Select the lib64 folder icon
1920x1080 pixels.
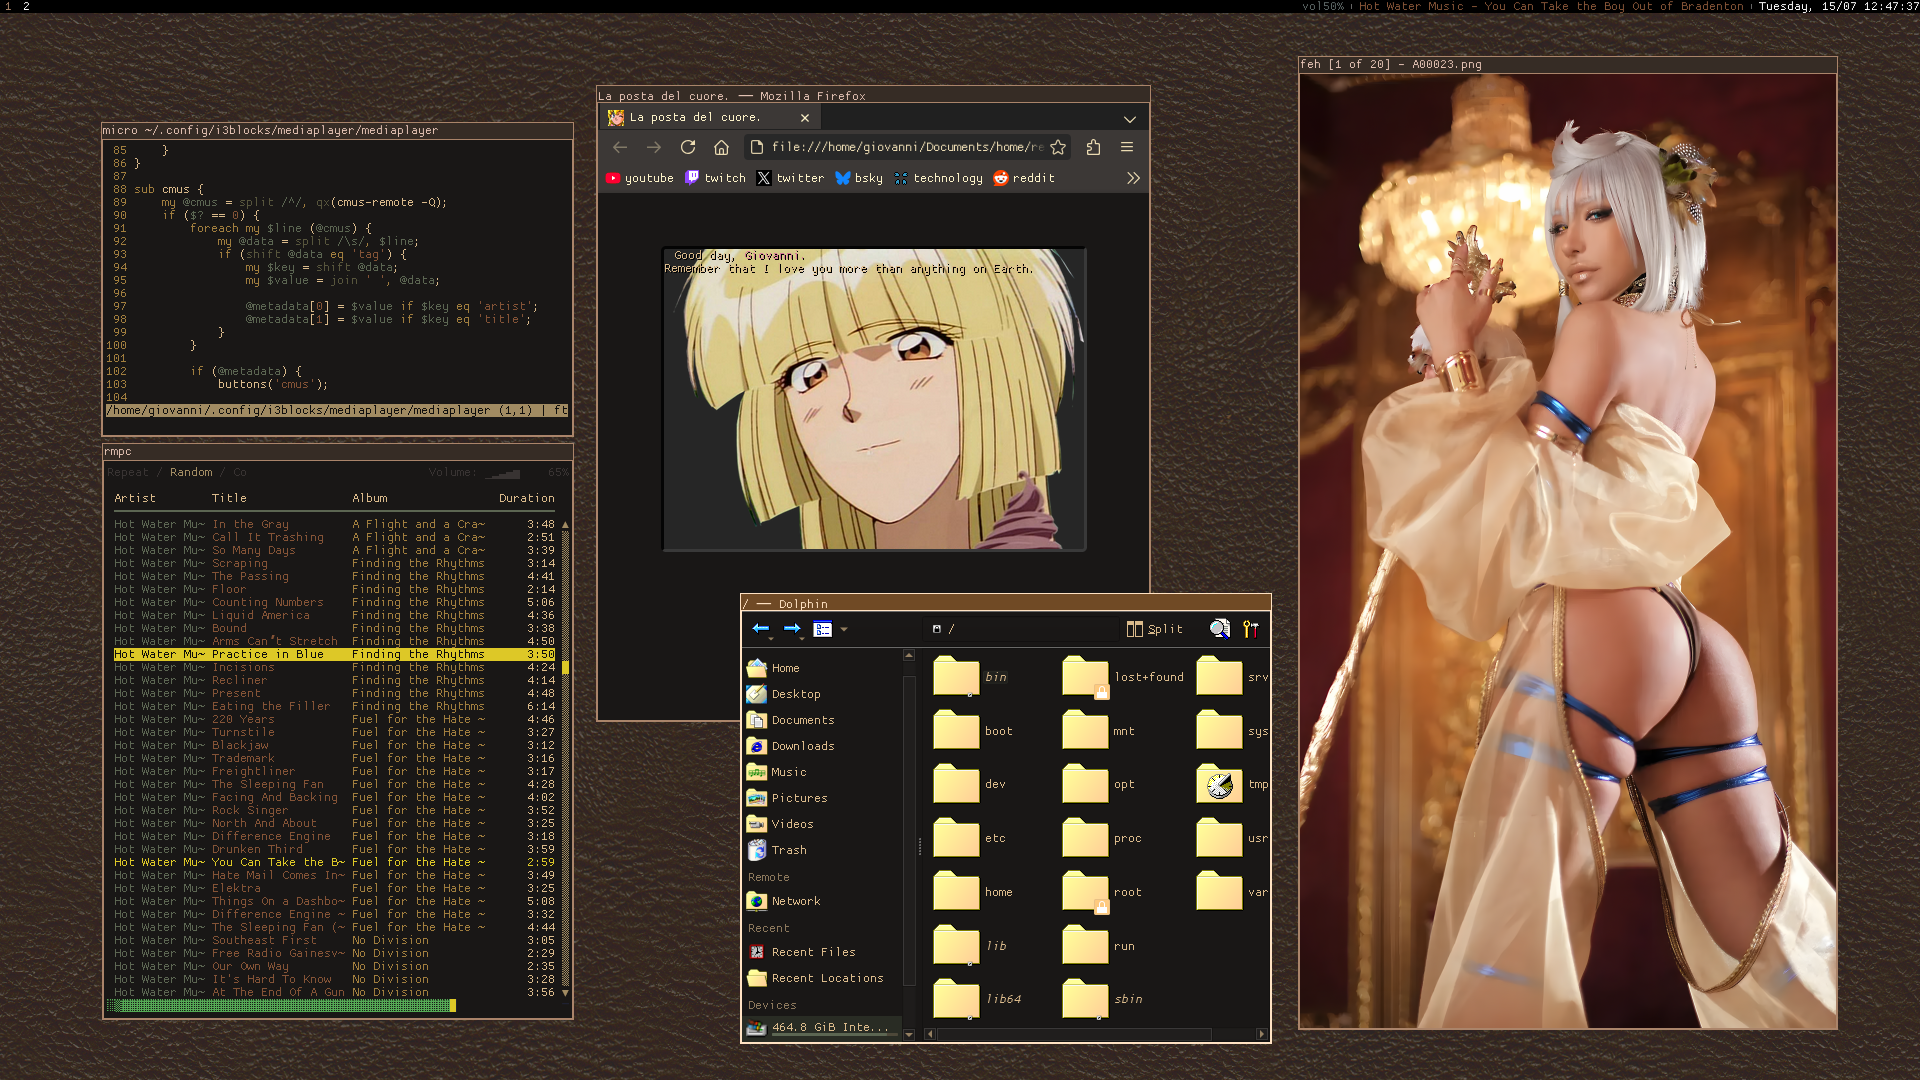[x=956, y=999]
